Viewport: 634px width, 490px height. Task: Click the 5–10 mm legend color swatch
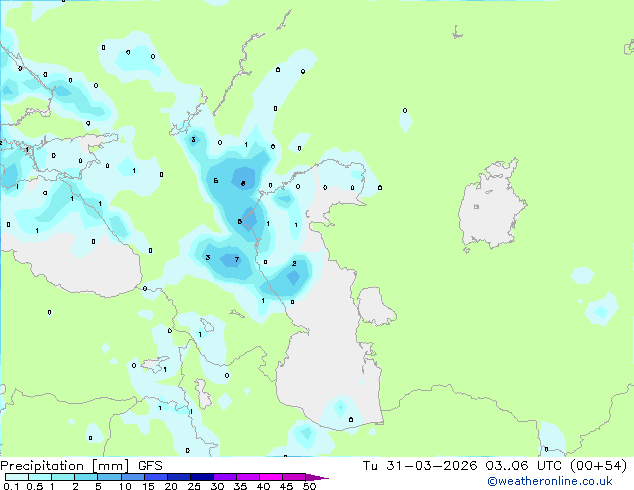(x=109, y=477)
